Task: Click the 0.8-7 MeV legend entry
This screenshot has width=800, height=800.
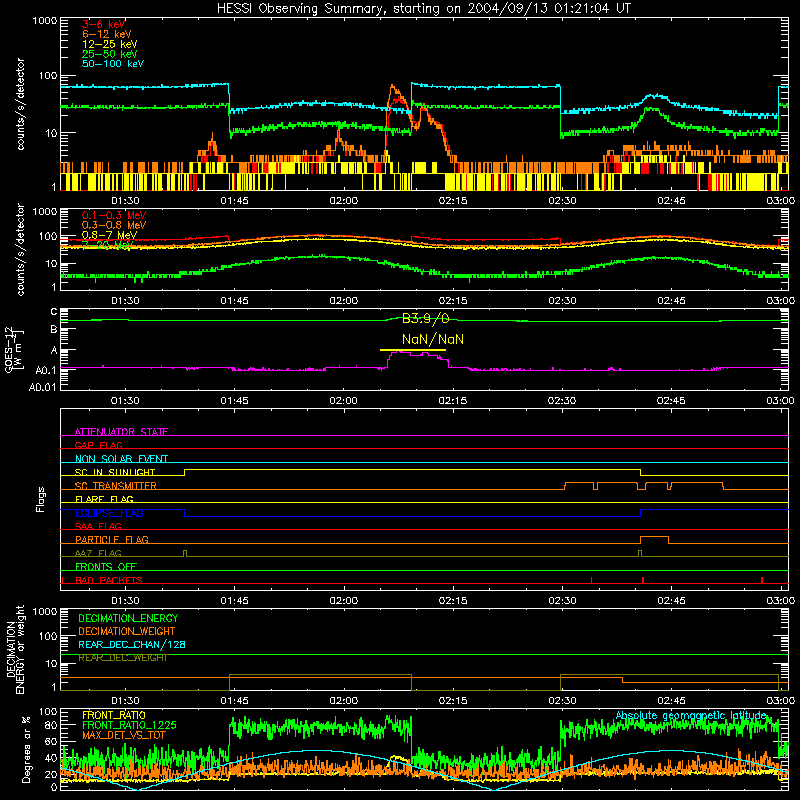Action: coord(110,235)
